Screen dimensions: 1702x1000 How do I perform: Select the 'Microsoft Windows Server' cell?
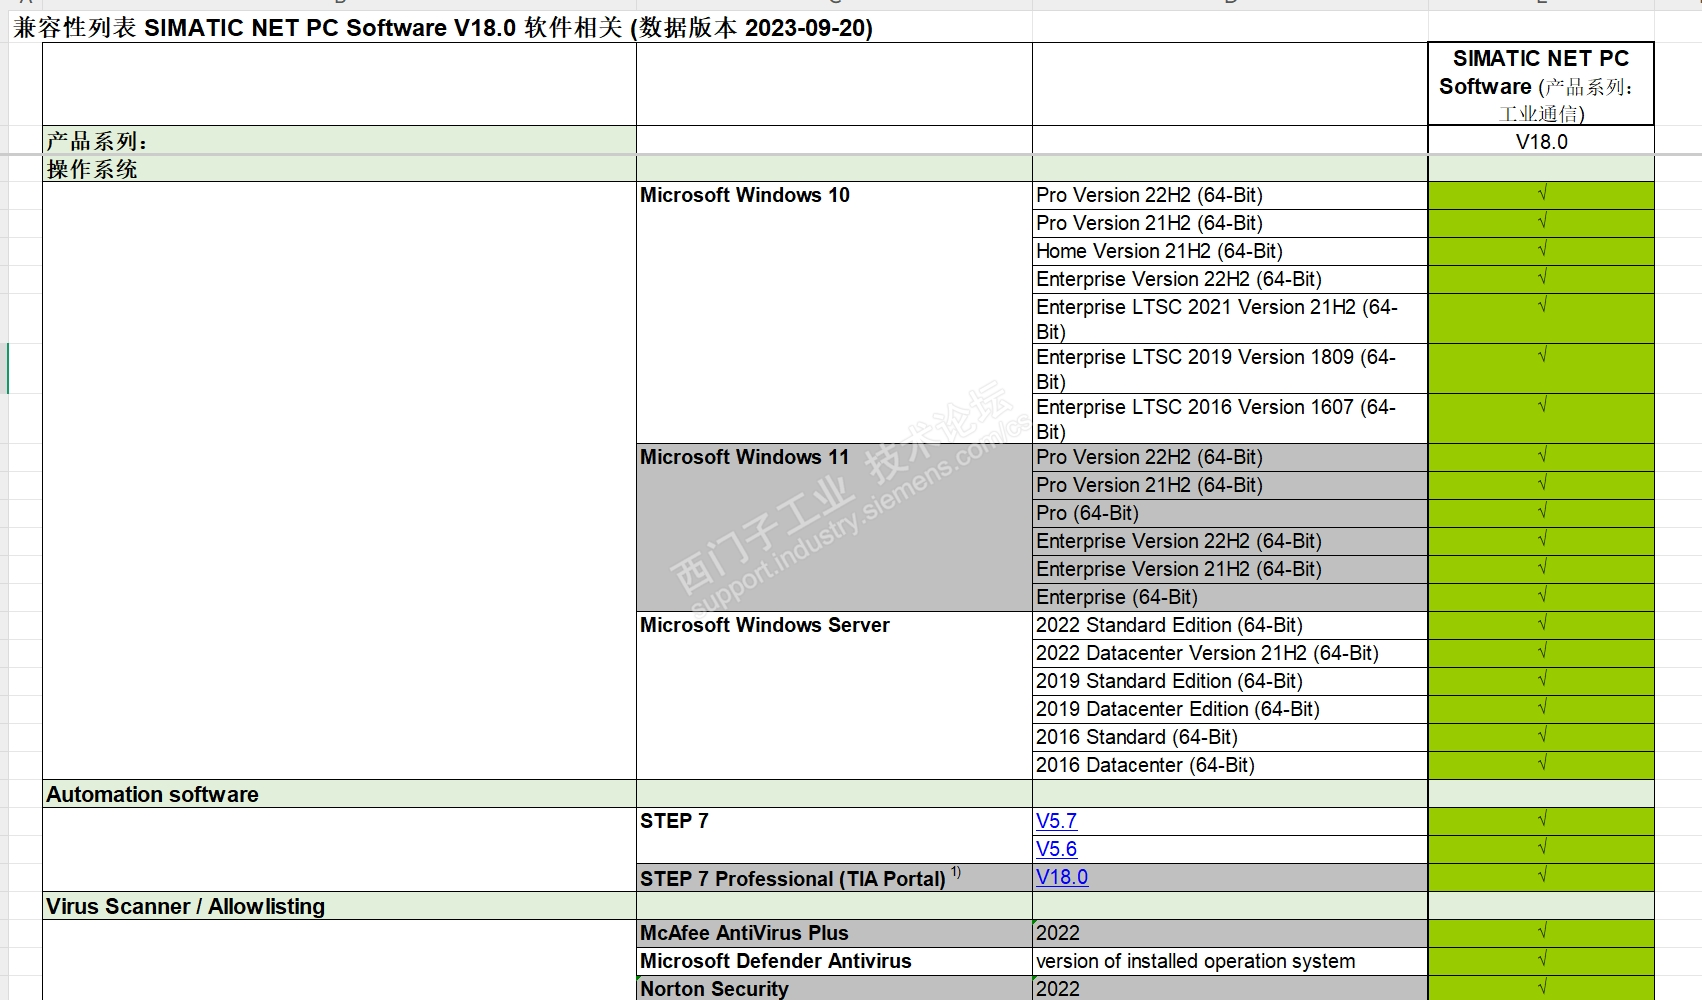[x=834, y=695]
